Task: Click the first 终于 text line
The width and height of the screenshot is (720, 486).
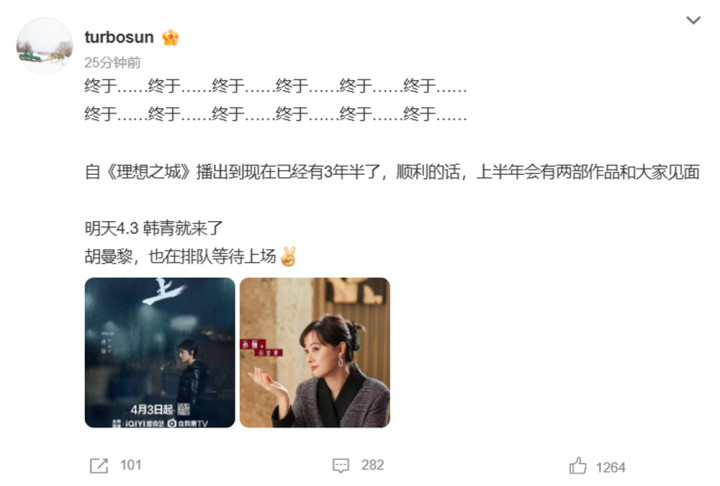Action: click(x=276, y=86)
